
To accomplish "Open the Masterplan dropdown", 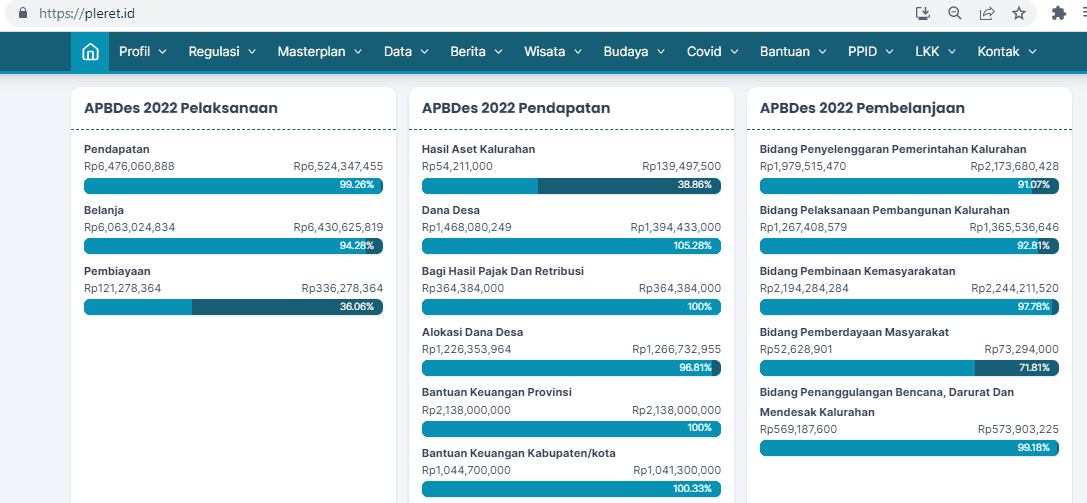I will tap(320, 52).
